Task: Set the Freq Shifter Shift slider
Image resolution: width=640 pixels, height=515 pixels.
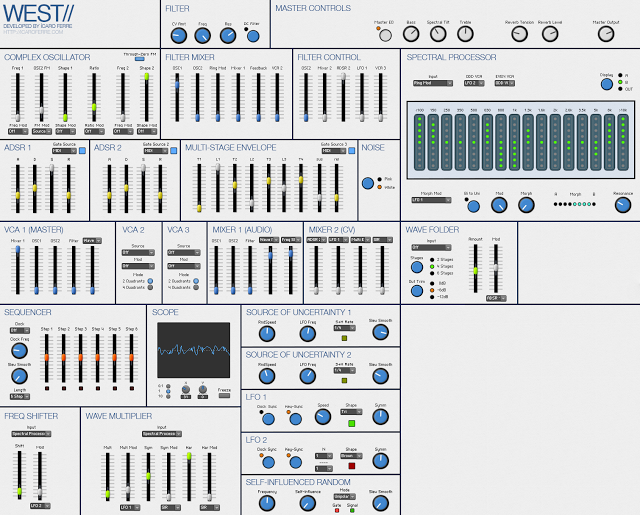Action: (19, 475)
